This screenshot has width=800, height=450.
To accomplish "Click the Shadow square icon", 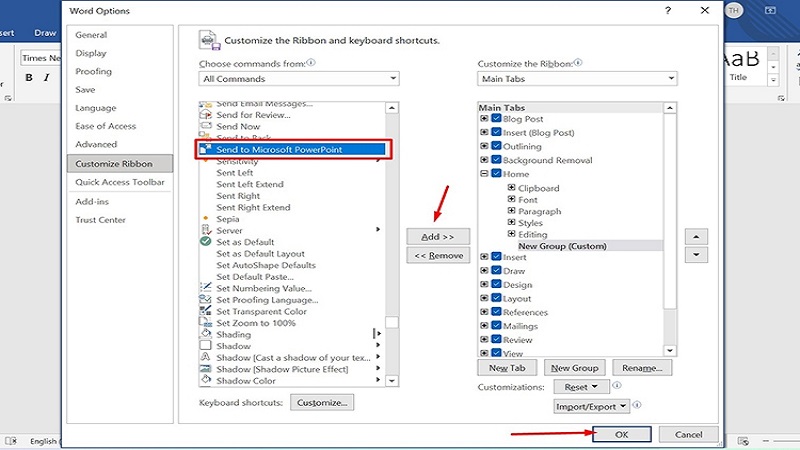I will pyautogui.click(x=206, y=345).
